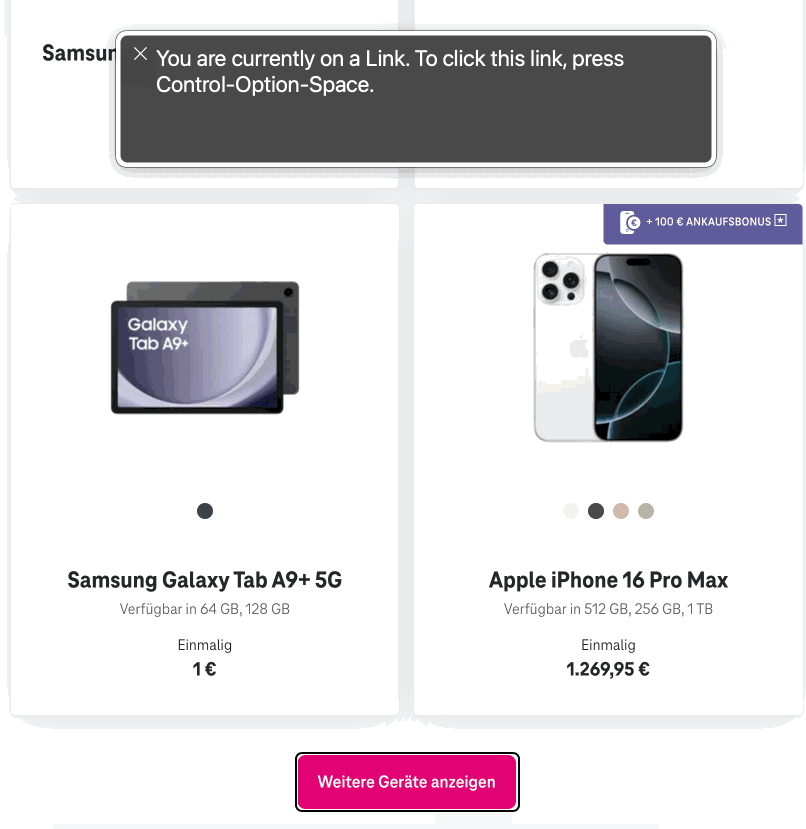Select the dark gray color for the Galaxy Tab

tap(204, 511)
